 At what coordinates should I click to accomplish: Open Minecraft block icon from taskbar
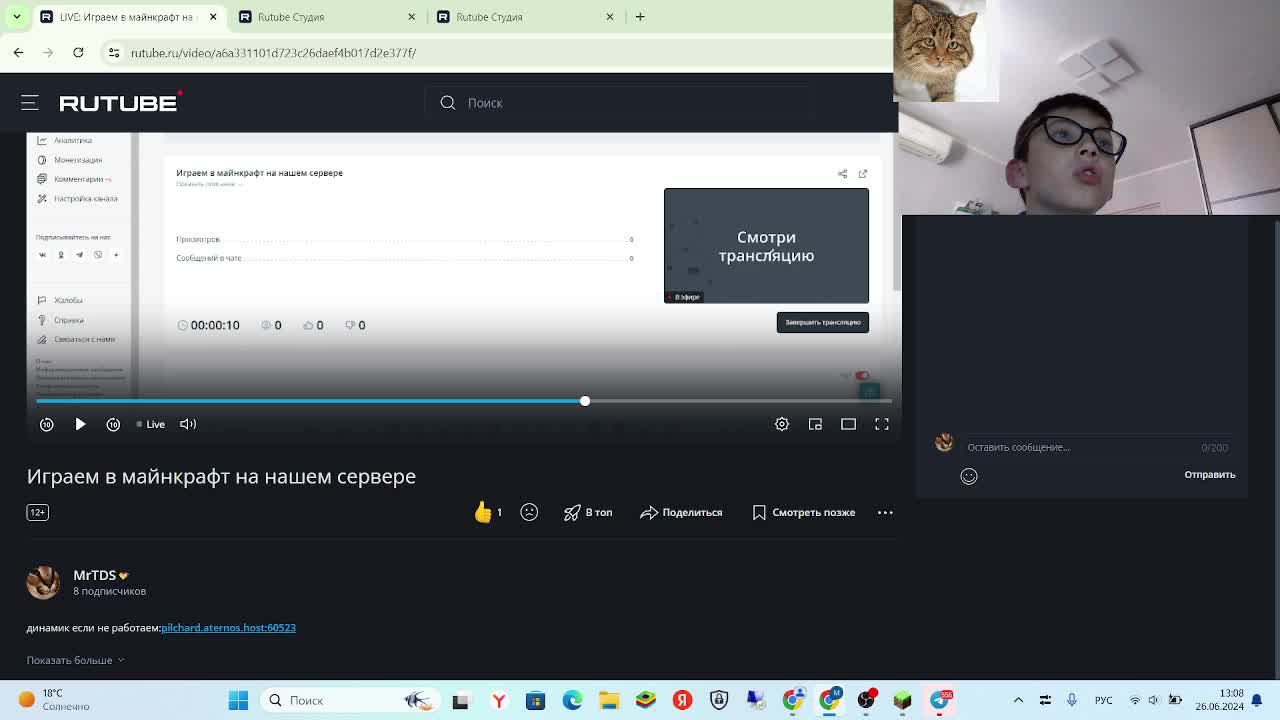tap(902, 700)
